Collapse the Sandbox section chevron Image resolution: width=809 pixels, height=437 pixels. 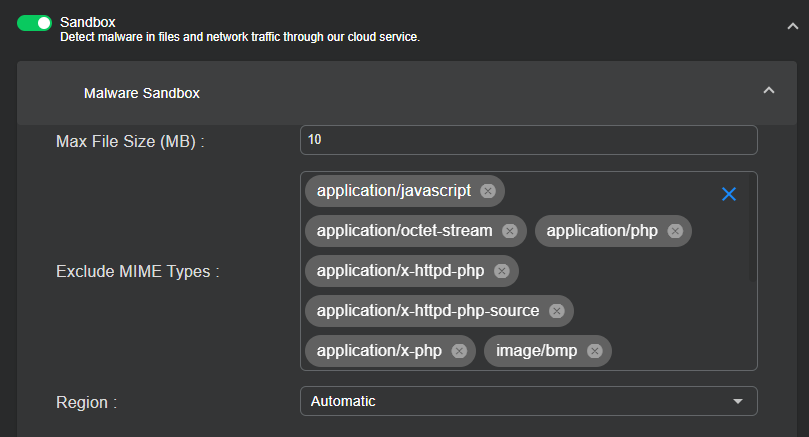791,27
